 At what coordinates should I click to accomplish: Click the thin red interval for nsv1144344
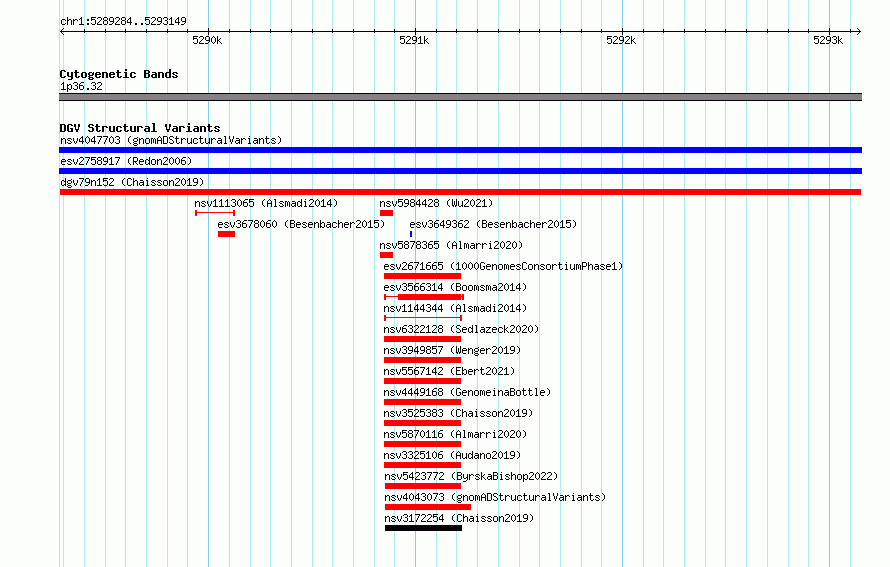pyautogui.click(x=423, y=318)
